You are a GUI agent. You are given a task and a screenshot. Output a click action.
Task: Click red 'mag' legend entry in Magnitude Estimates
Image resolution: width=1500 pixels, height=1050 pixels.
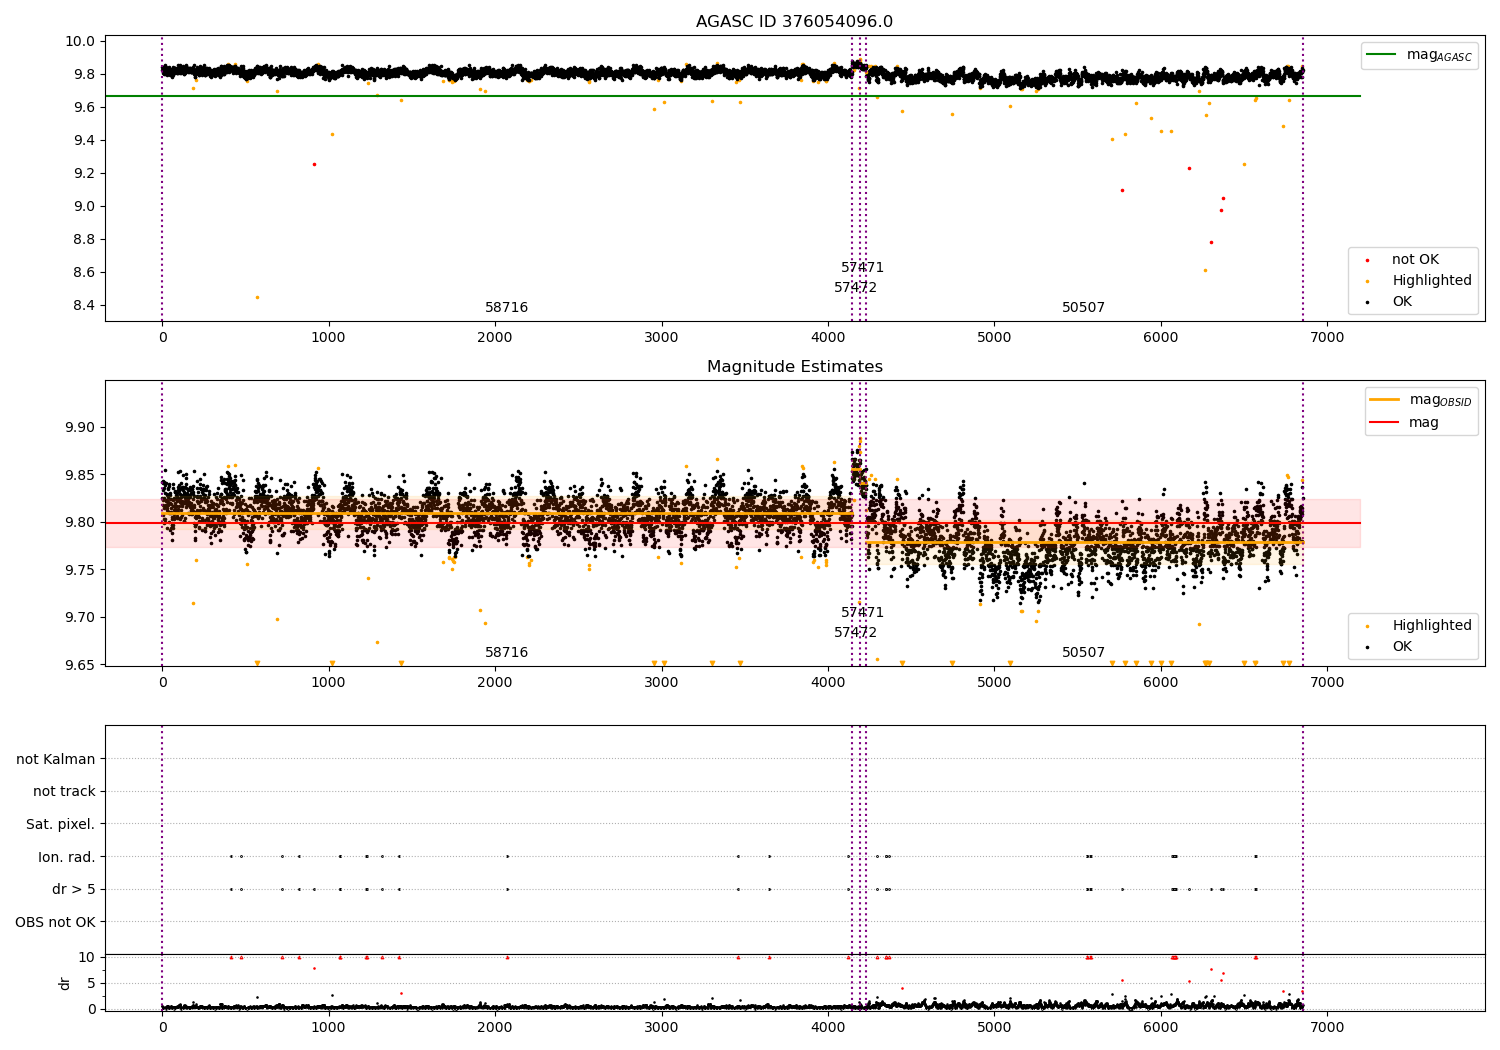1405,423
